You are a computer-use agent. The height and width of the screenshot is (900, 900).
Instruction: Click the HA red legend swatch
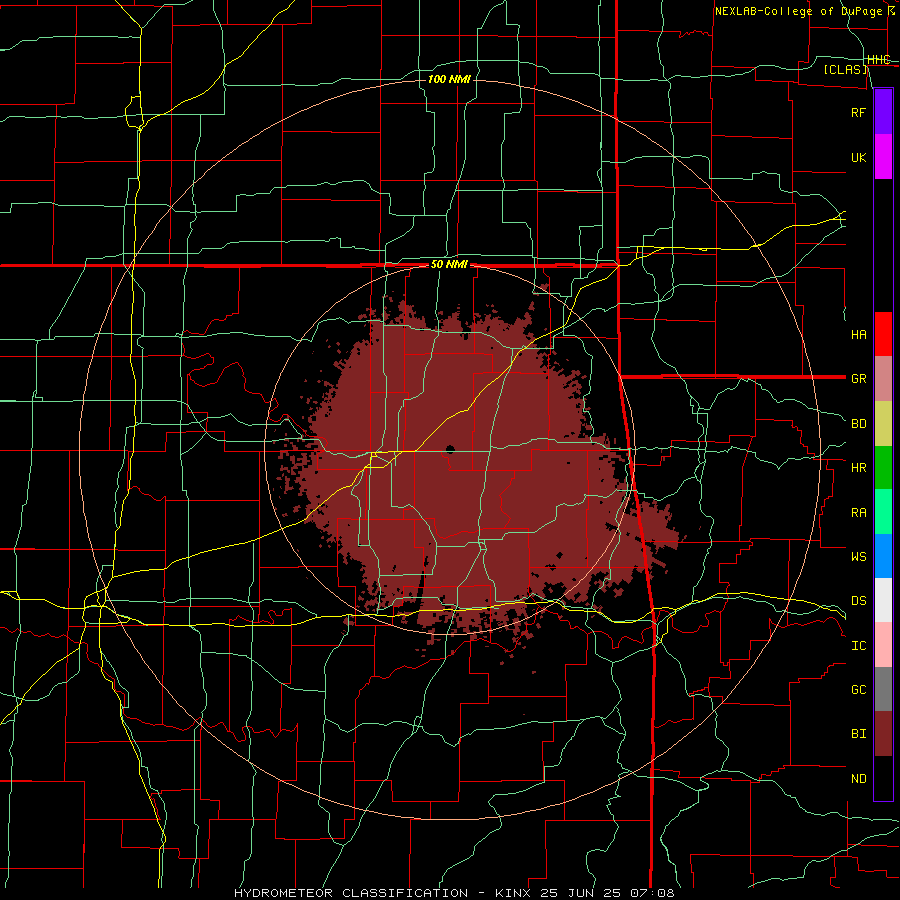coord(883,334)
